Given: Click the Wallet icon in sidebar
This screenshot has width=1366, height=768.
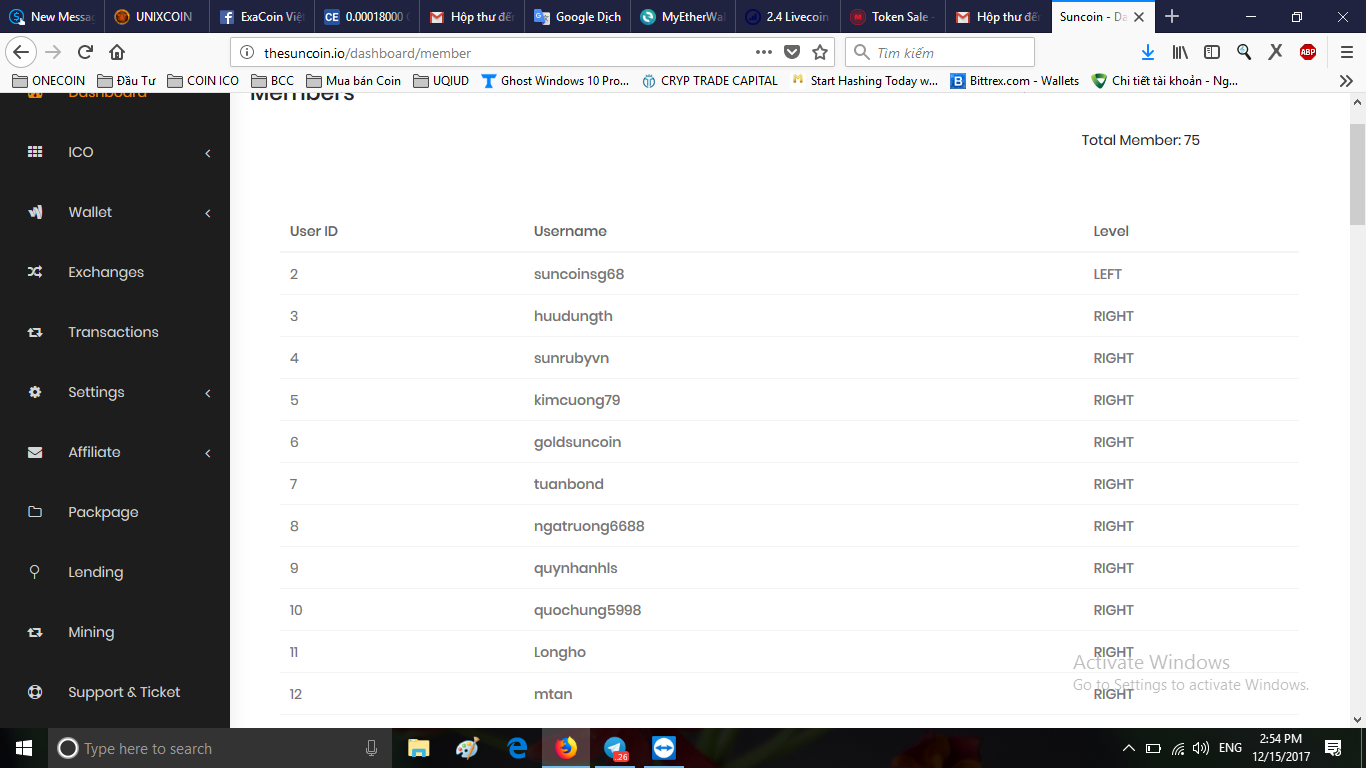Looking at the screenshot, I should point(35,212).
